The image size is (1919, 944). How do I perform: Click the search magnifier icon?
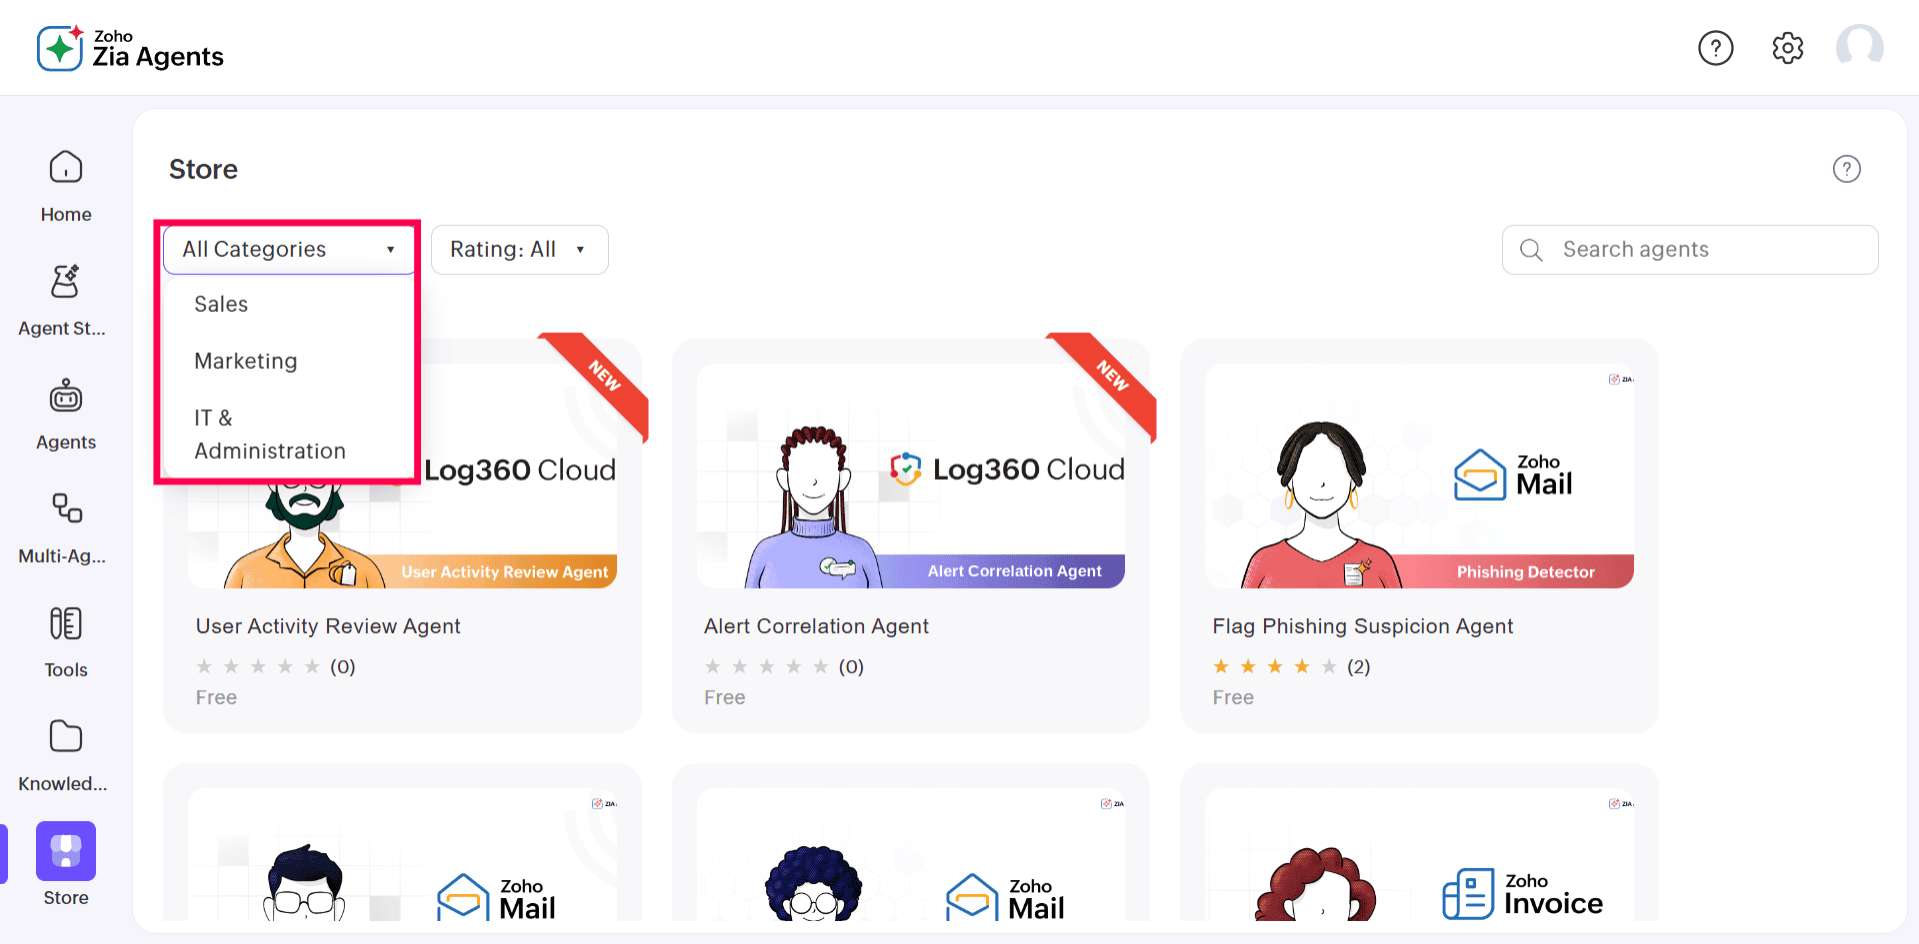tap(1531, 250)
